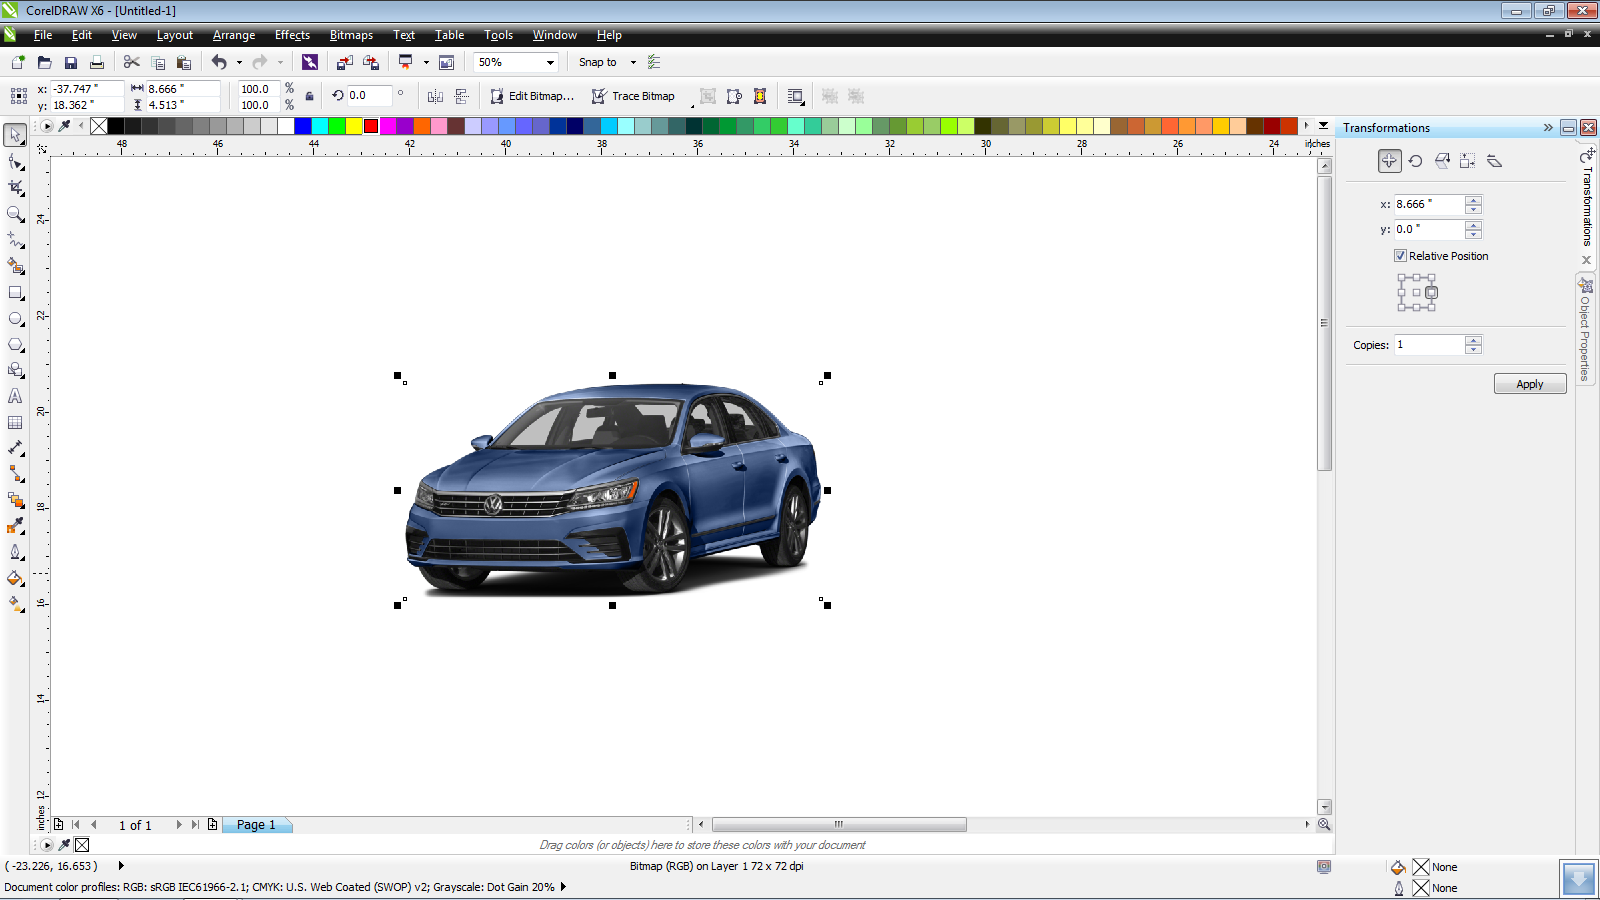Expand color palette flyout arrow
Viewport: 1600px width, 900px height.
point(1323,126)
